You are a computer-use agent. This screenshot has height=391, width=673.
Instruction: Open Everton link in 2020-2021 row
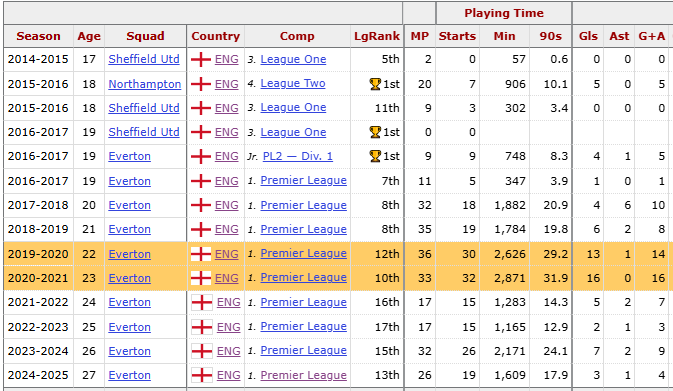click(x=130, y=278)
